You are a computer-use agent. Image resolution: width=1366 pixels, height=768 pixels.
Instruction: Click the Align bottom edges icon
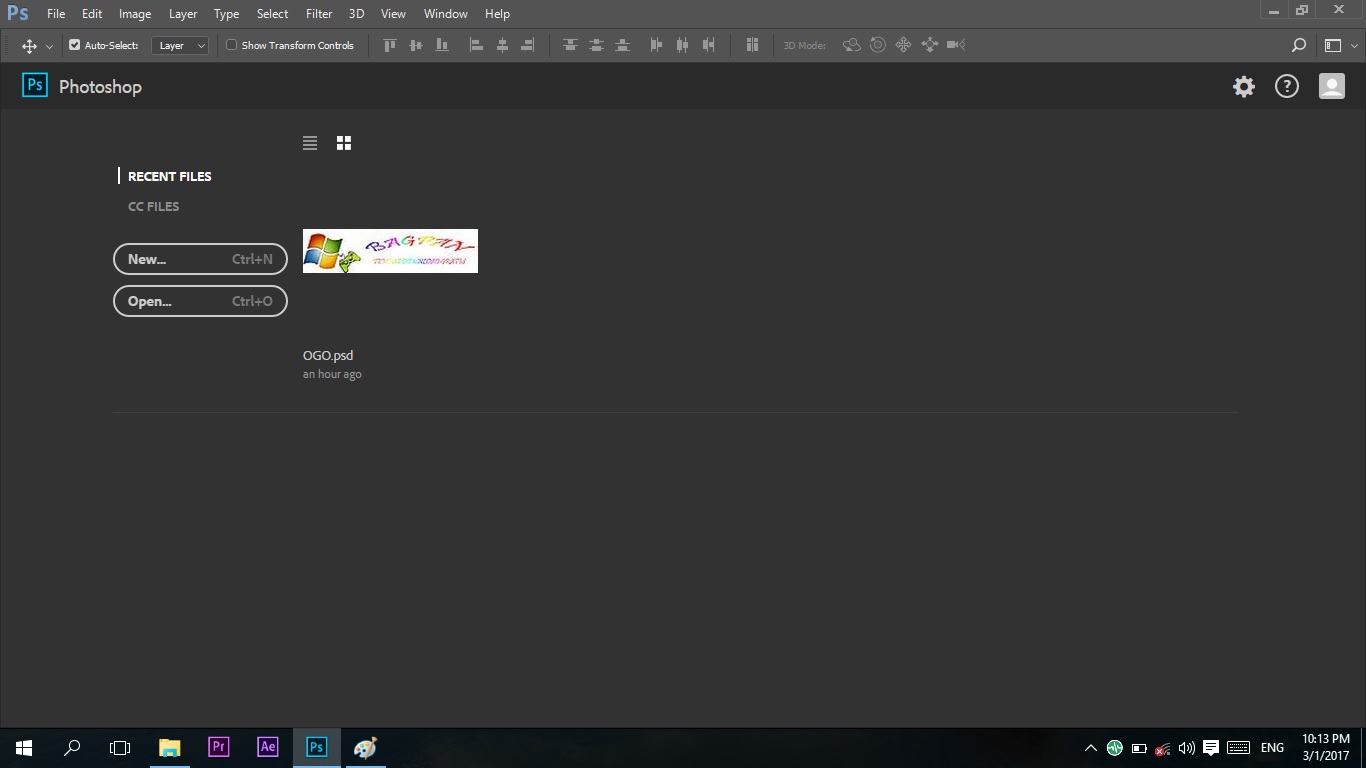click(x=442, y=45)
